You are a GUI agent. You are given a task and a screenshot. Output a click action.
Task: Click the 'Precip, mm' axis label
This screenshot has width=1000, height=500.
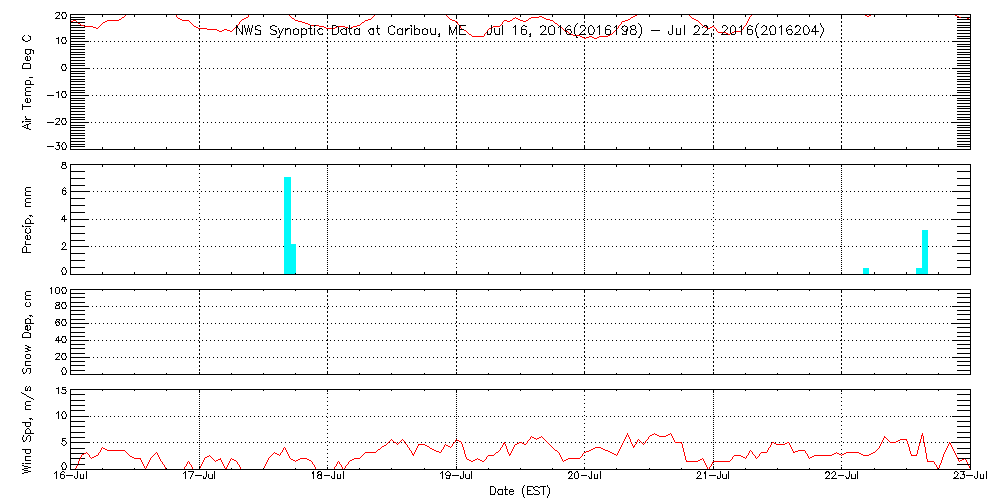pyautogui.click(x=27, y=218)
